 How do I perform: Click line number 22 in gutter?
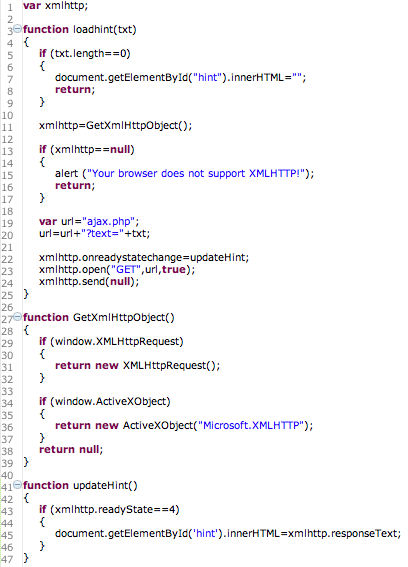[x=7, y=259]
